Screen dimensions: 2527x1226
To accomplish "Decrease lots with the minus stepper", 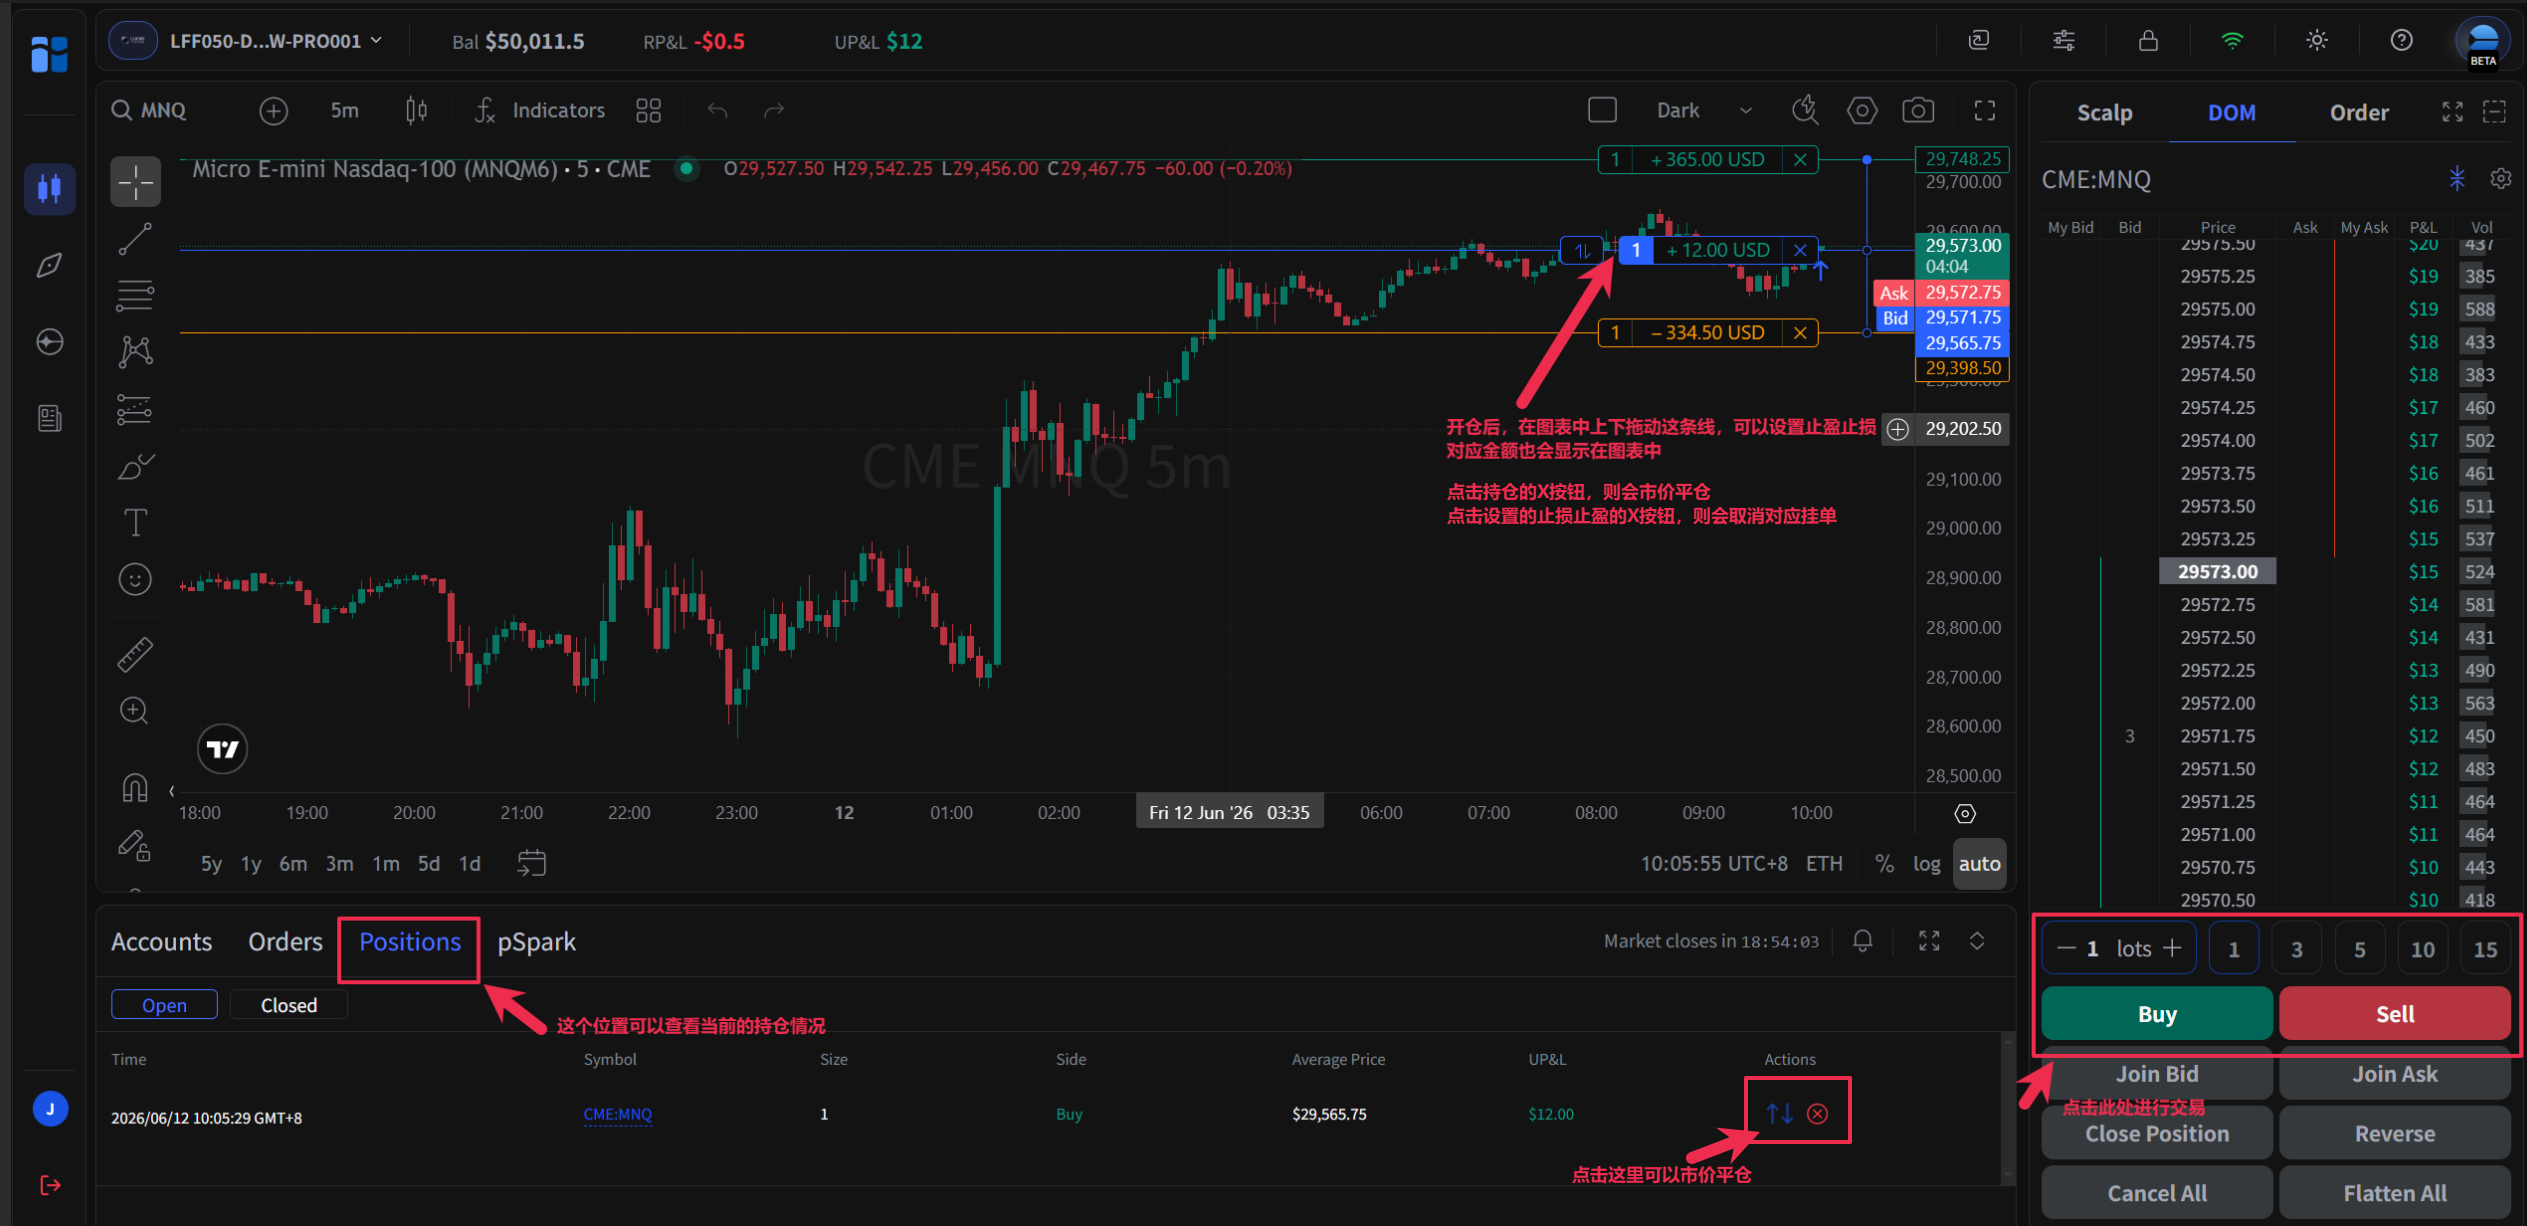I will tap(2066, 948).
